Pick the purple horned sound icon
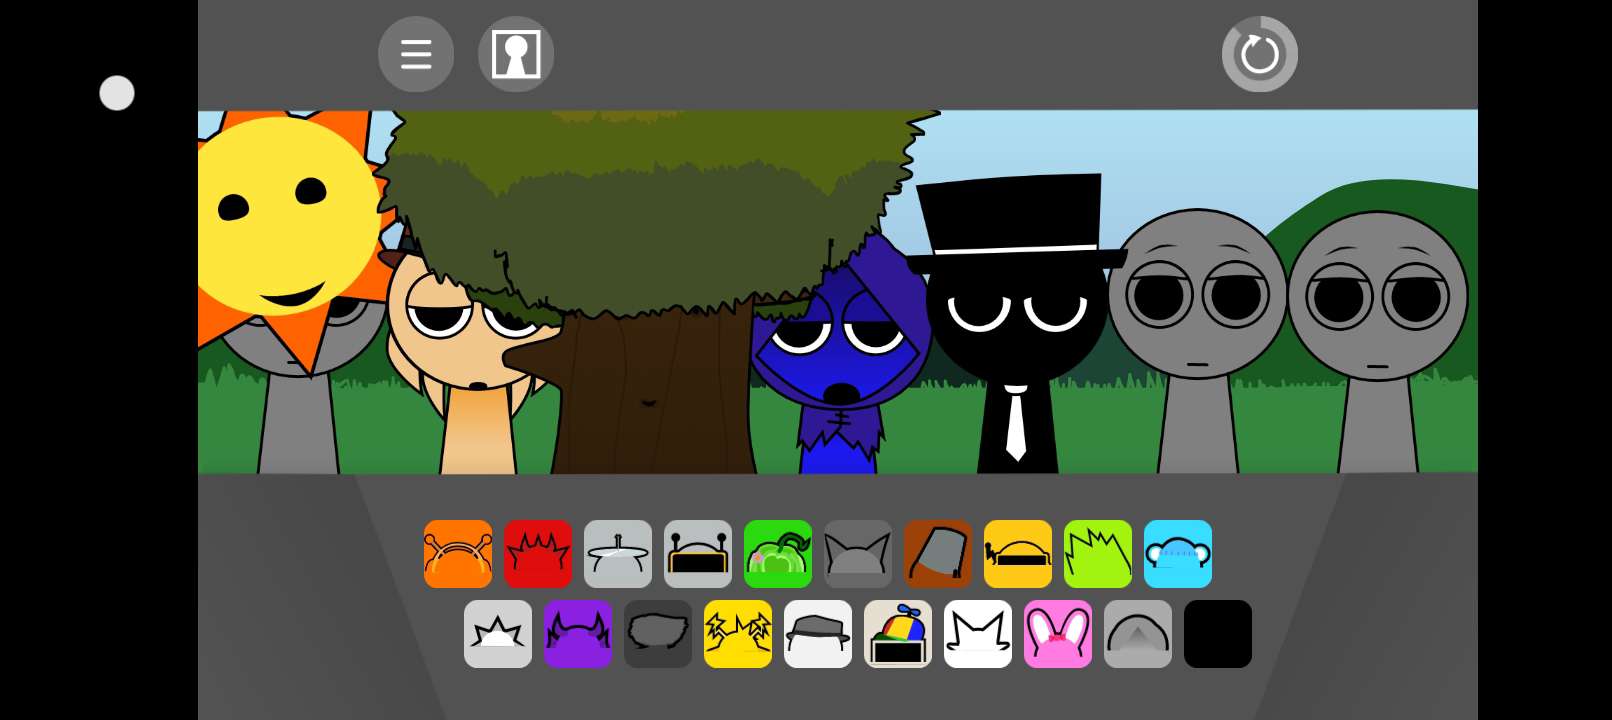 [x=578, y=634]
